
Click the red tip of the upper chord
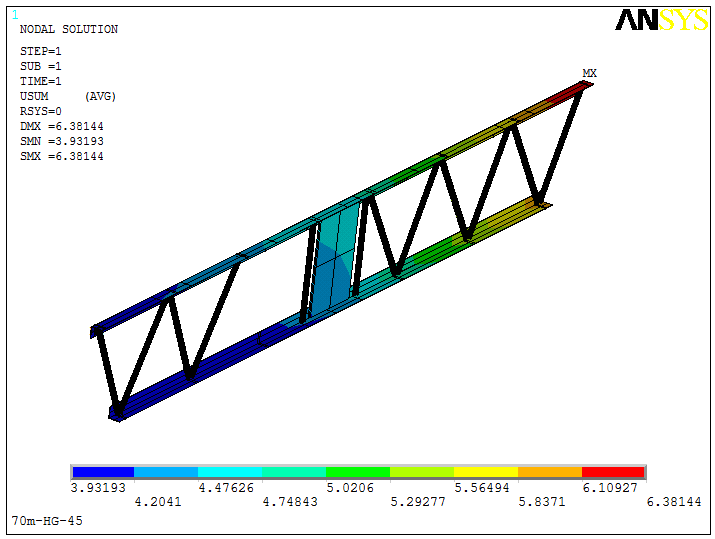(x=570, y=92)
